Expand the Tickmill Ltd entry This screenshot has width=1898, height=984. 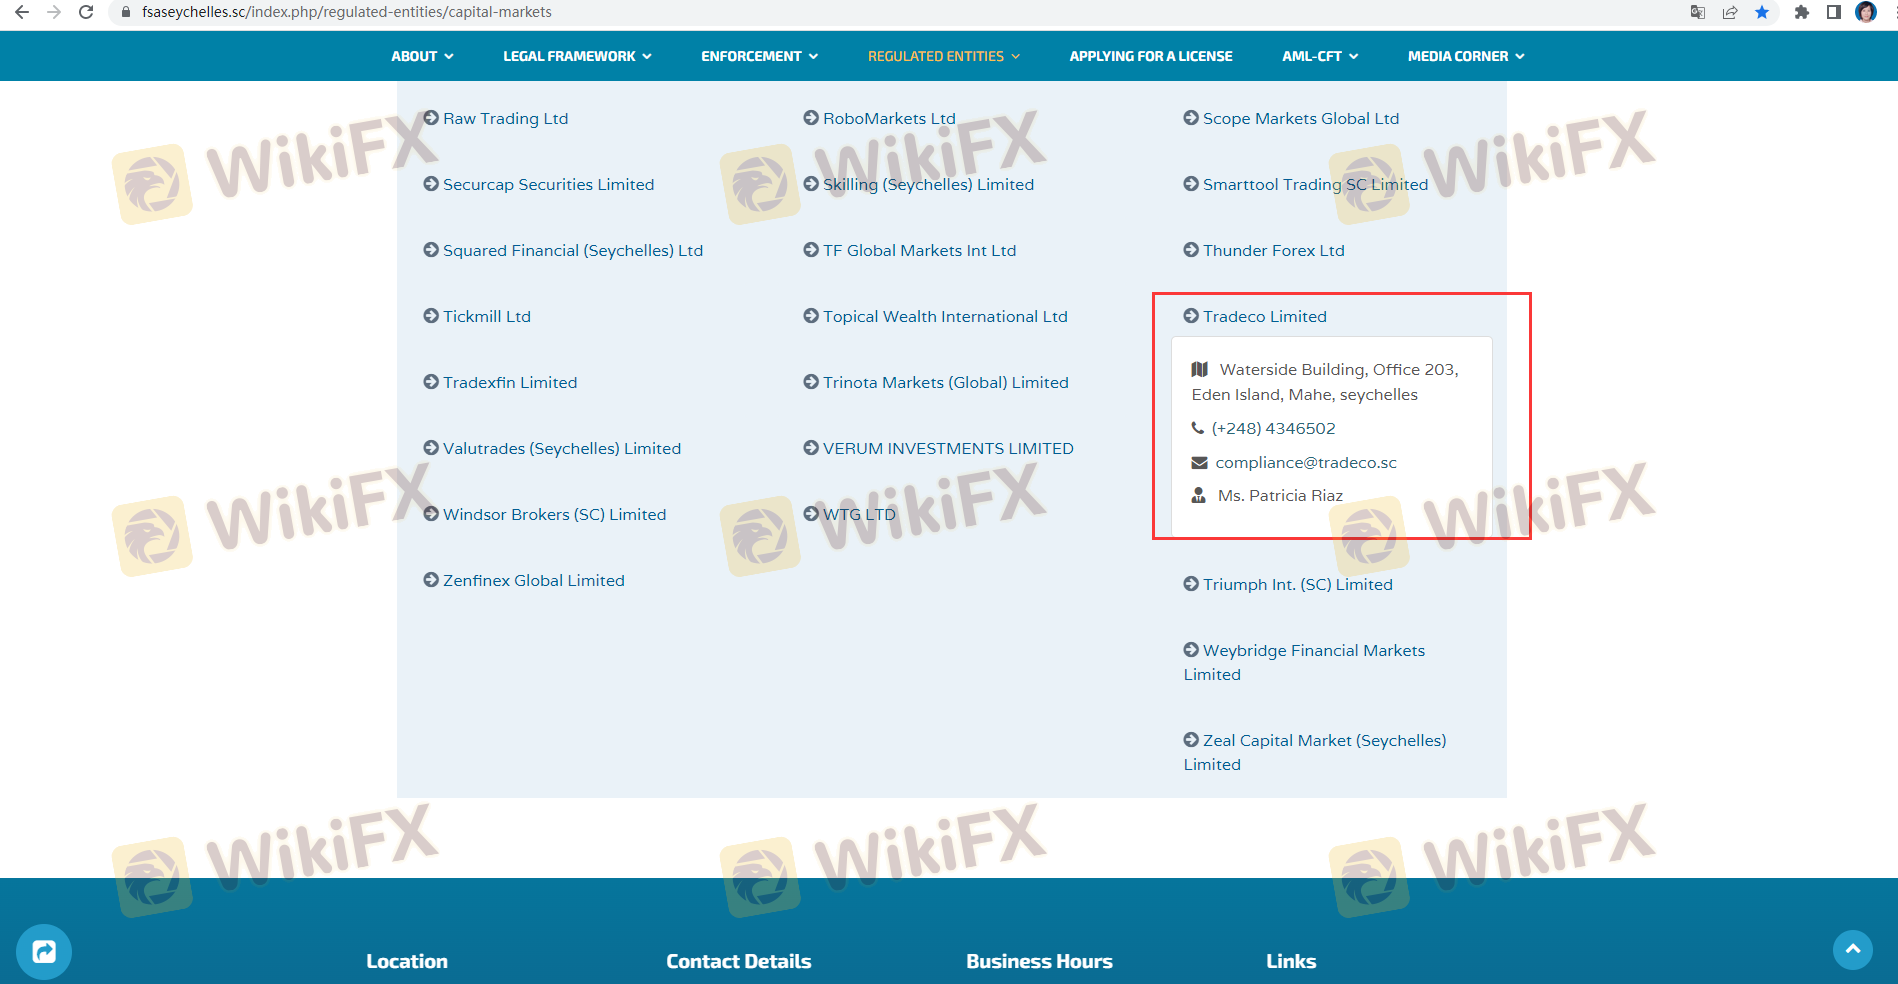click(x=486, y=316)
